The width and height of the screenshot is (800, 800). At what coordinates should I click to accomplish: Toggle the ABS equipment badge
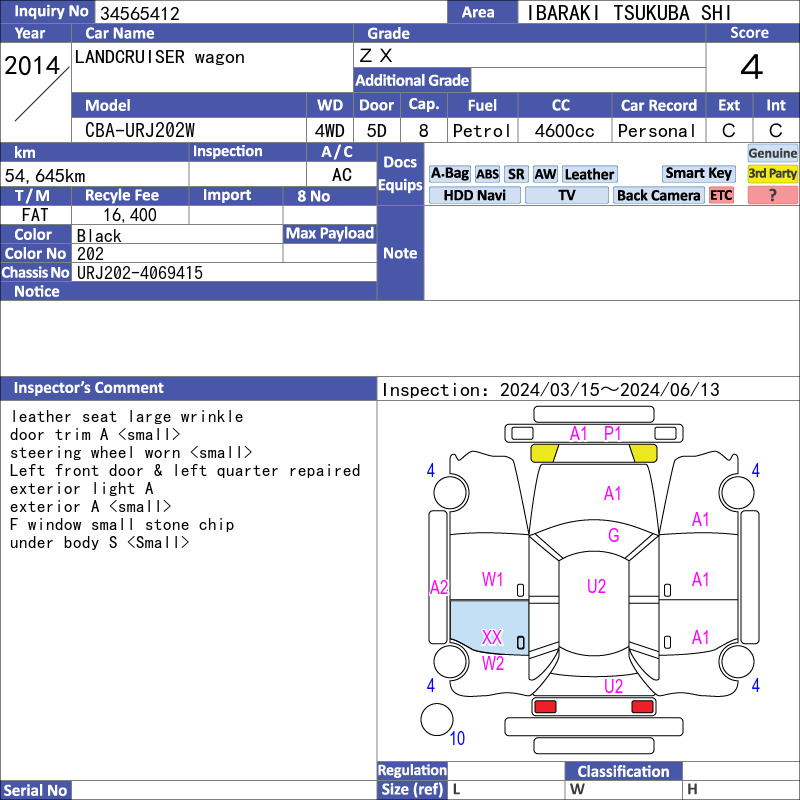tap(487, 174)
